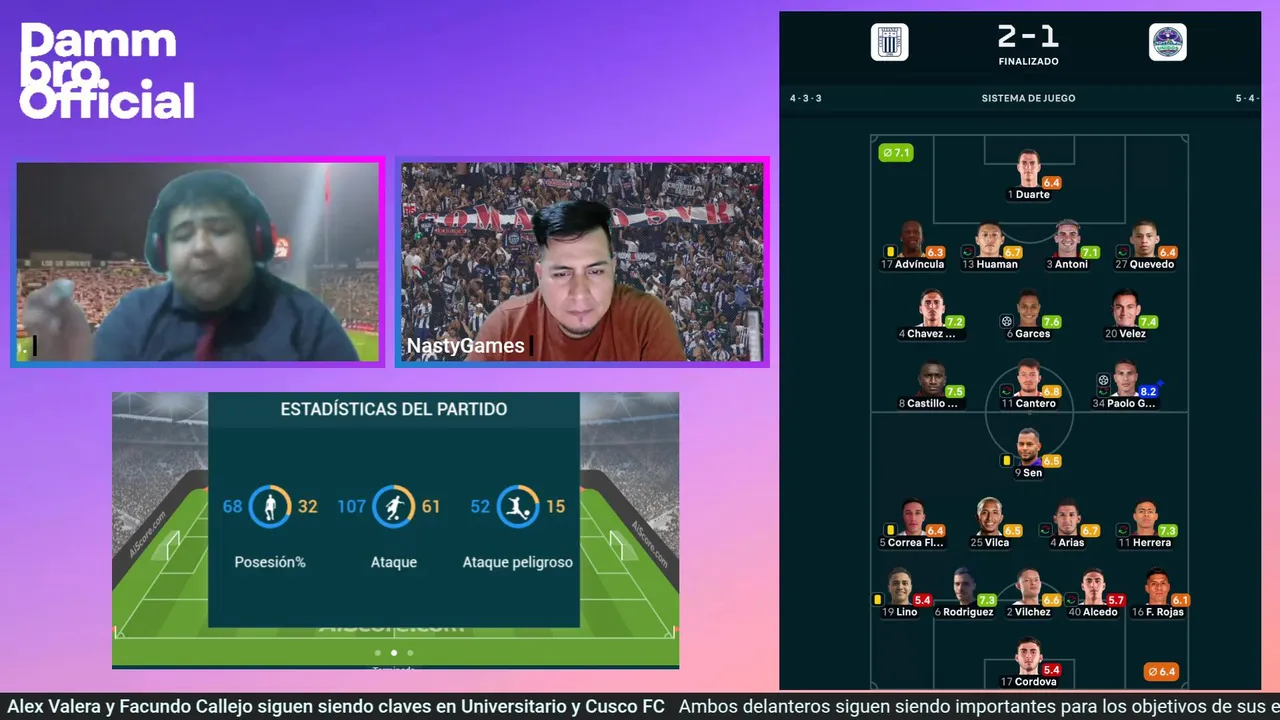Click the FINALIZADO status label
1280x720 pixels.
[1028, 62]
